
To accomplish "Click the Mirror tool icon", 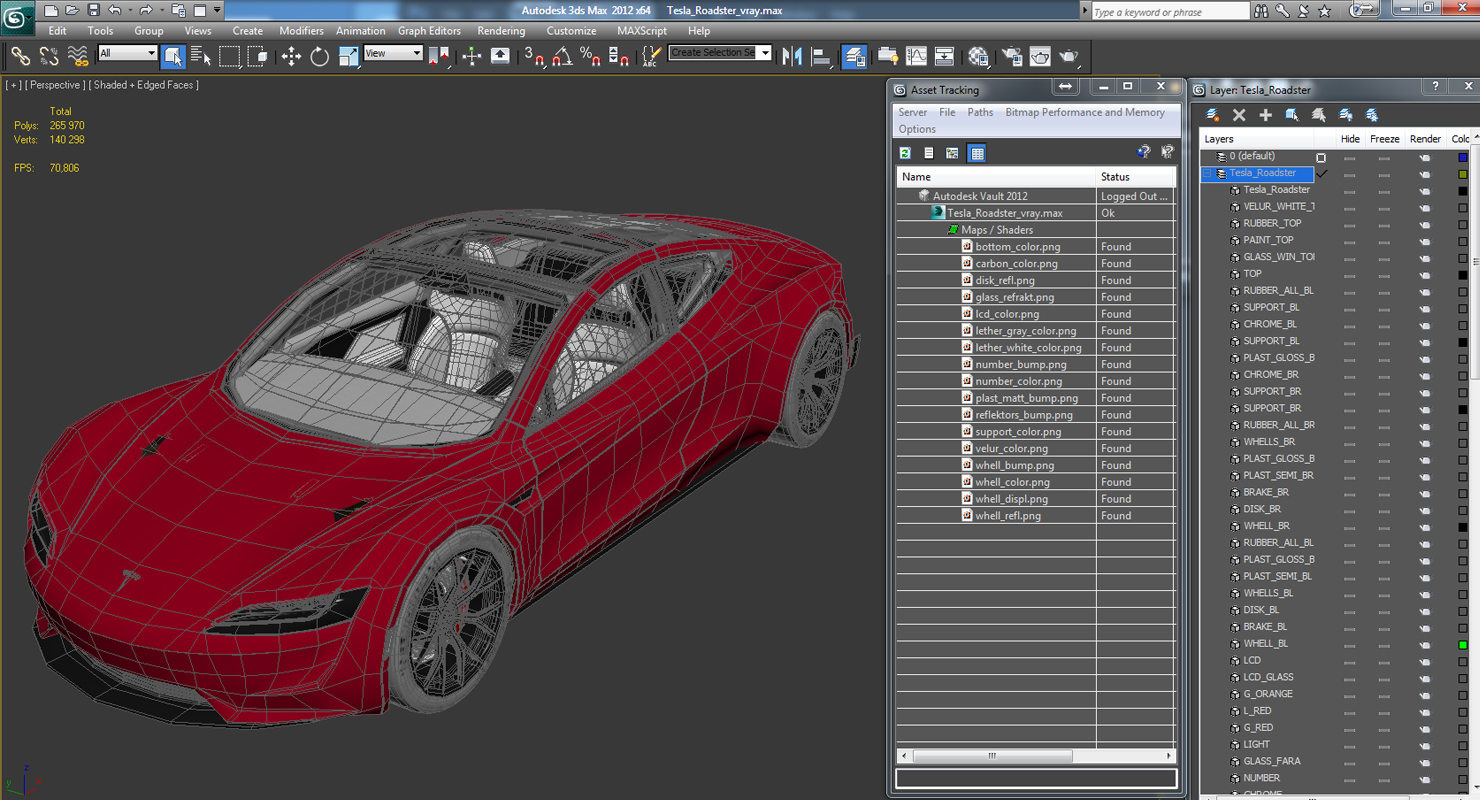I will point(793,57).
